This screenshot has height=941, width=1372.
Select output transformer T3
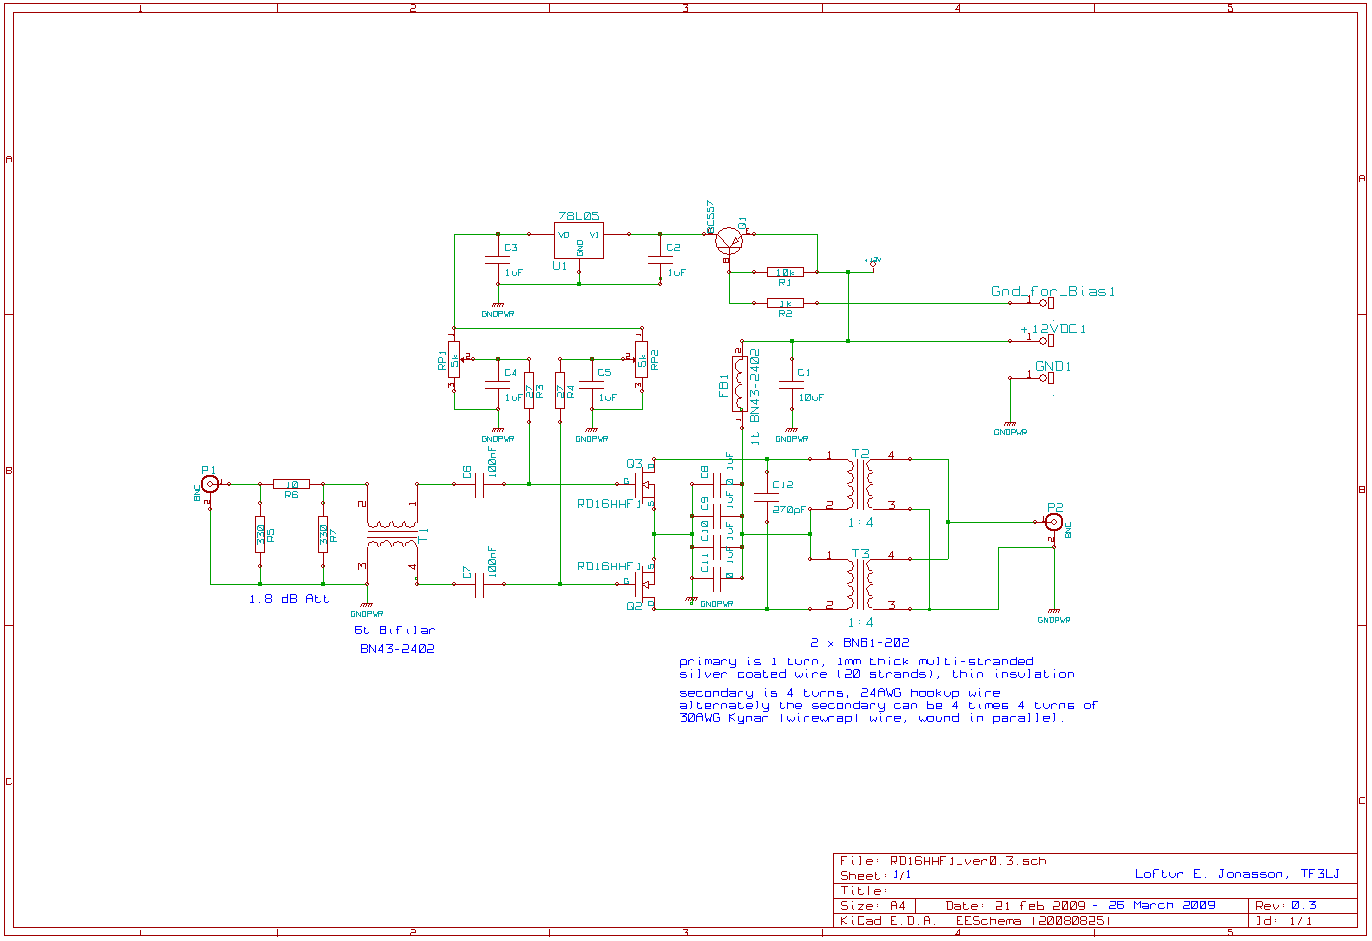coord(860,583)
